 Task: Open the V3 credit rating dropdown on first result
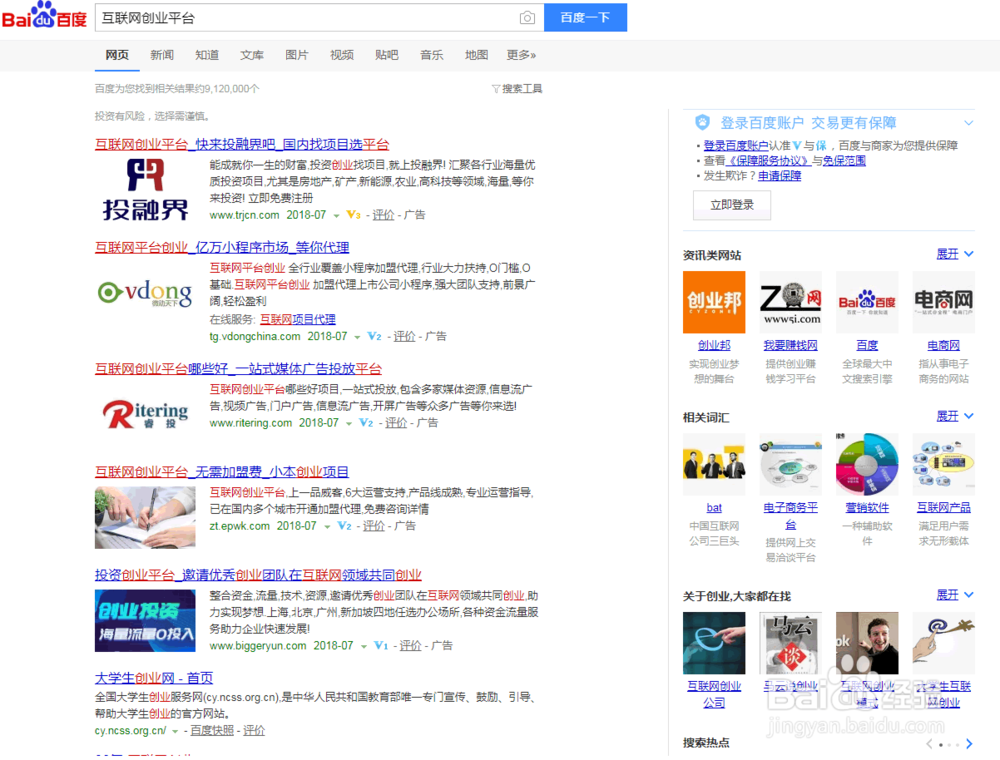point(356,215)
